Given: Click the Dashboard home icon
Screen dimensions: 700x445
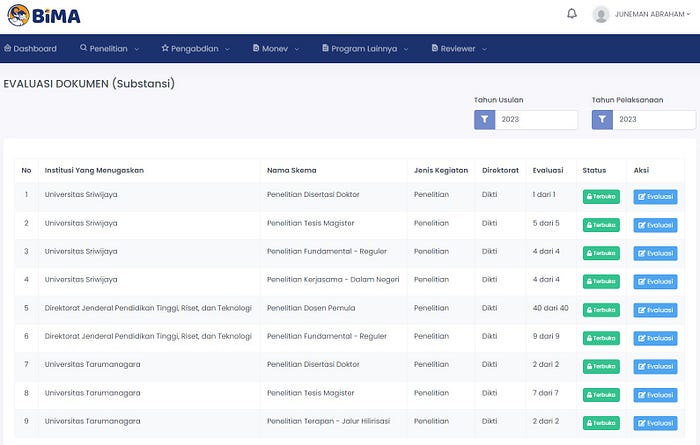Looking at the screenshot, I should (8, 48).
